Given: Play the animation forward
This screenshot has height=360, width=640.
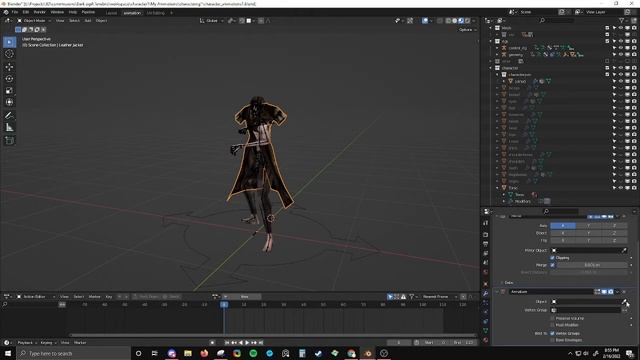Looking at the screenshot, I should 247,343.
